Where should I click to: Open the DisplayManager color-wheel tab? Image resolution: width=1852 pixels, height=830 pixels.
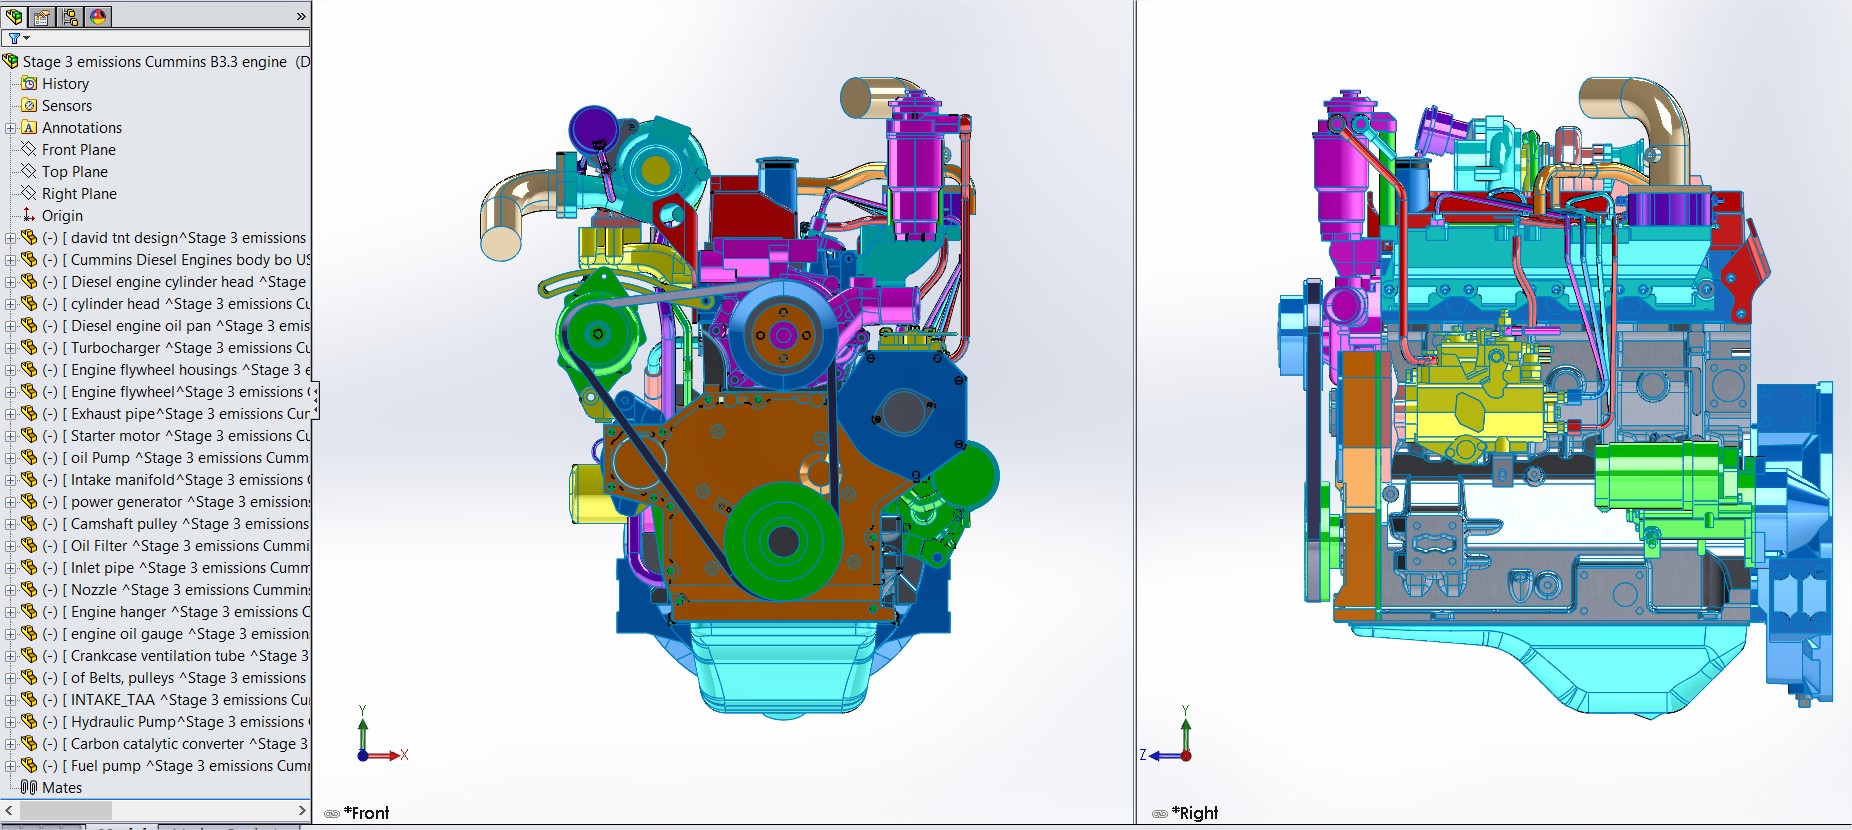click(98, 16)
